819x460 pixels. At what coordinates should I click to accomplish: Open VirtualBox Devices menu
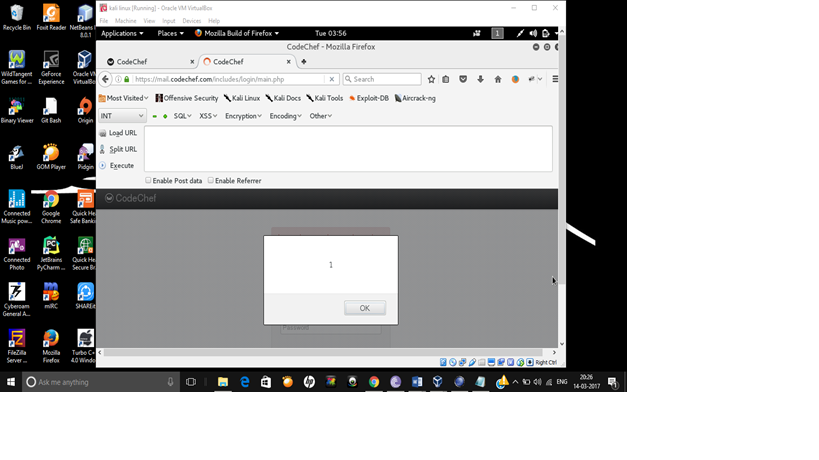tap(191, 21)
